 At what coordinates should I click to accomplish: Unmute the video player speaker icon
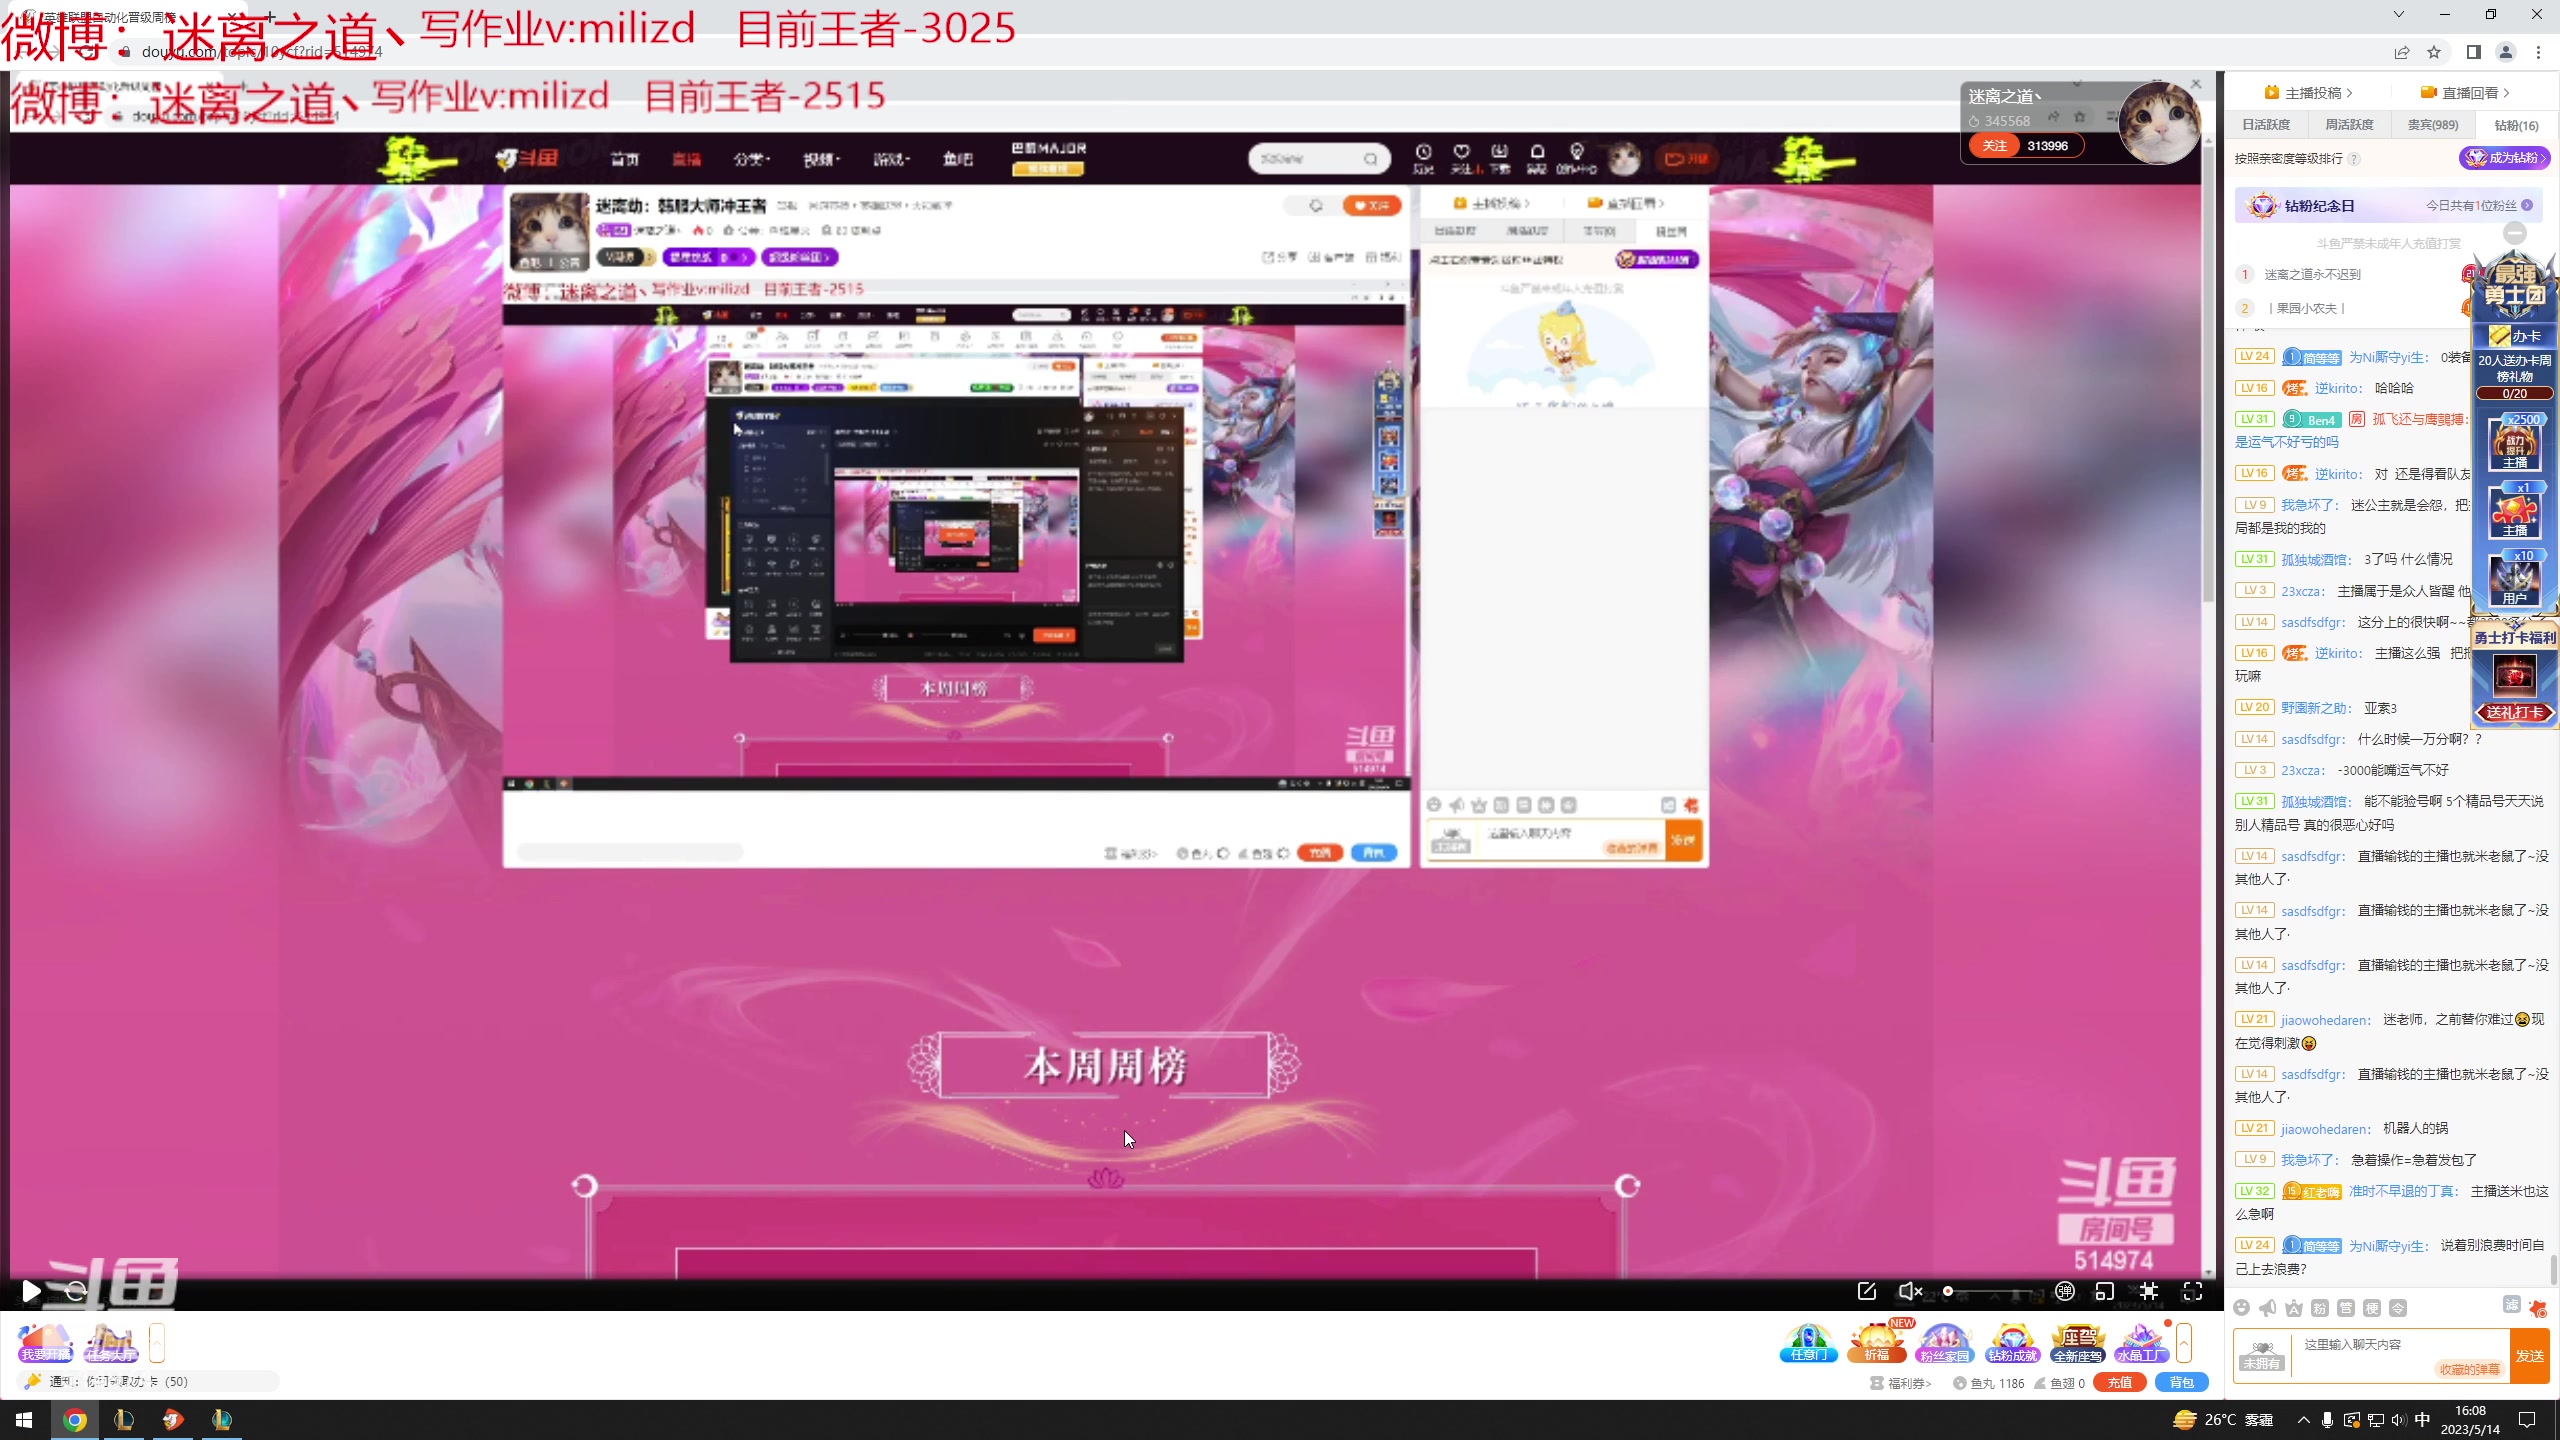pos(1910,1291)
